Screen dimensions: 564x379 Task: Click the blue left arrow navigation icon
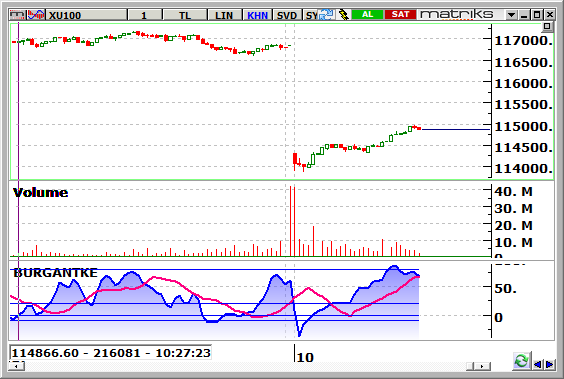click(538, 365)
